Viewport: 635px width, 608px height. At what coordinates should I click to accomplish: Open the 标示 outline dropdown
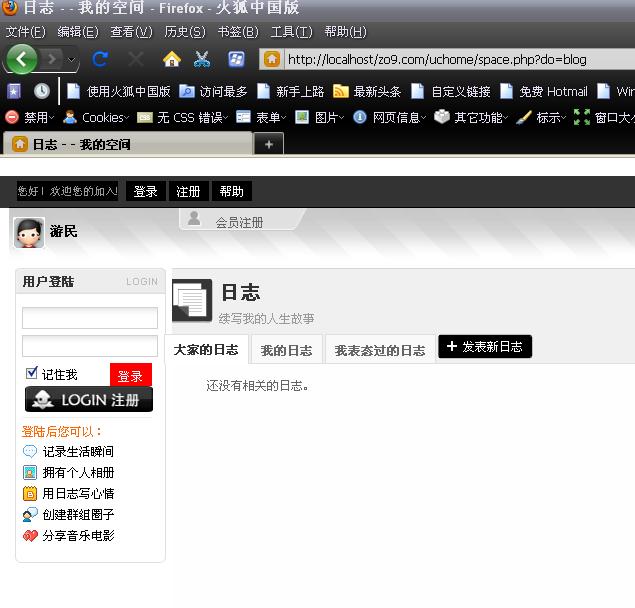pyautogui.click(x=541, y=117)
